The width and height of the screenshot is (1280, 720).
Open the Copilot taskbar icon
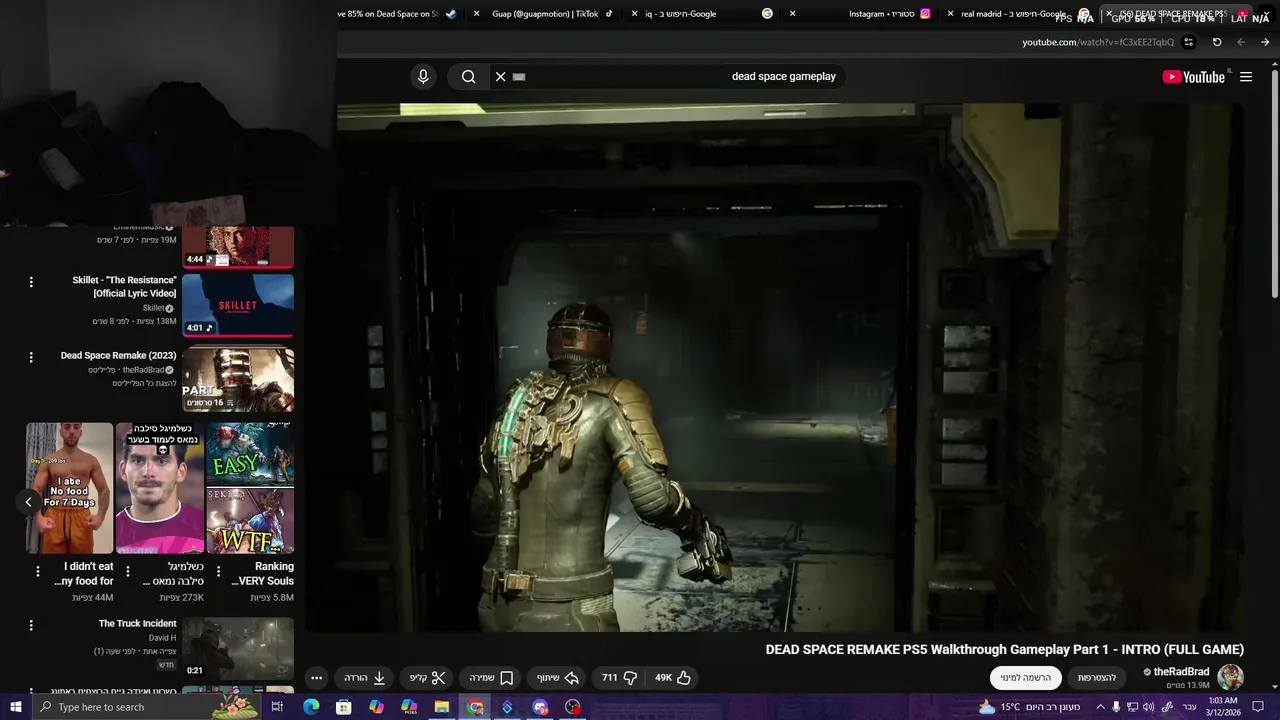point(376,707)
